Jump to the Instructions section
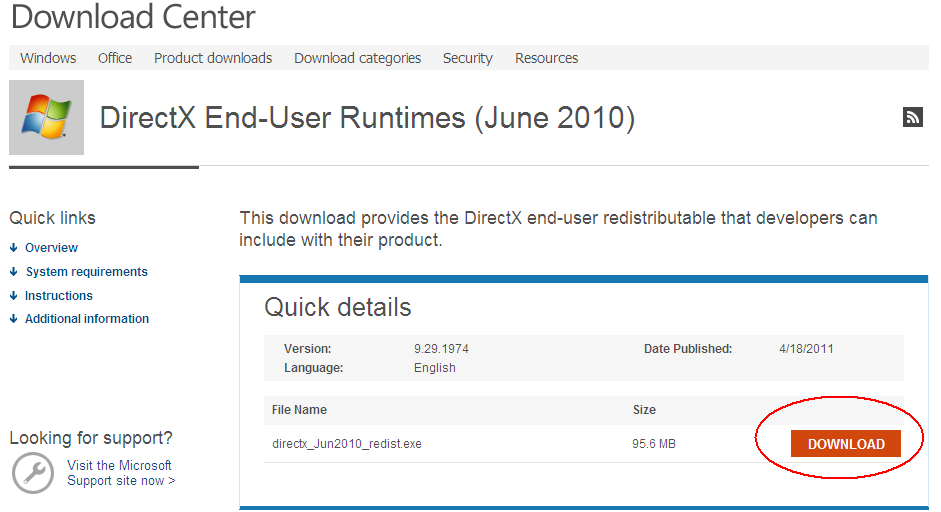 pyautogui.click(x=59, y=295)
